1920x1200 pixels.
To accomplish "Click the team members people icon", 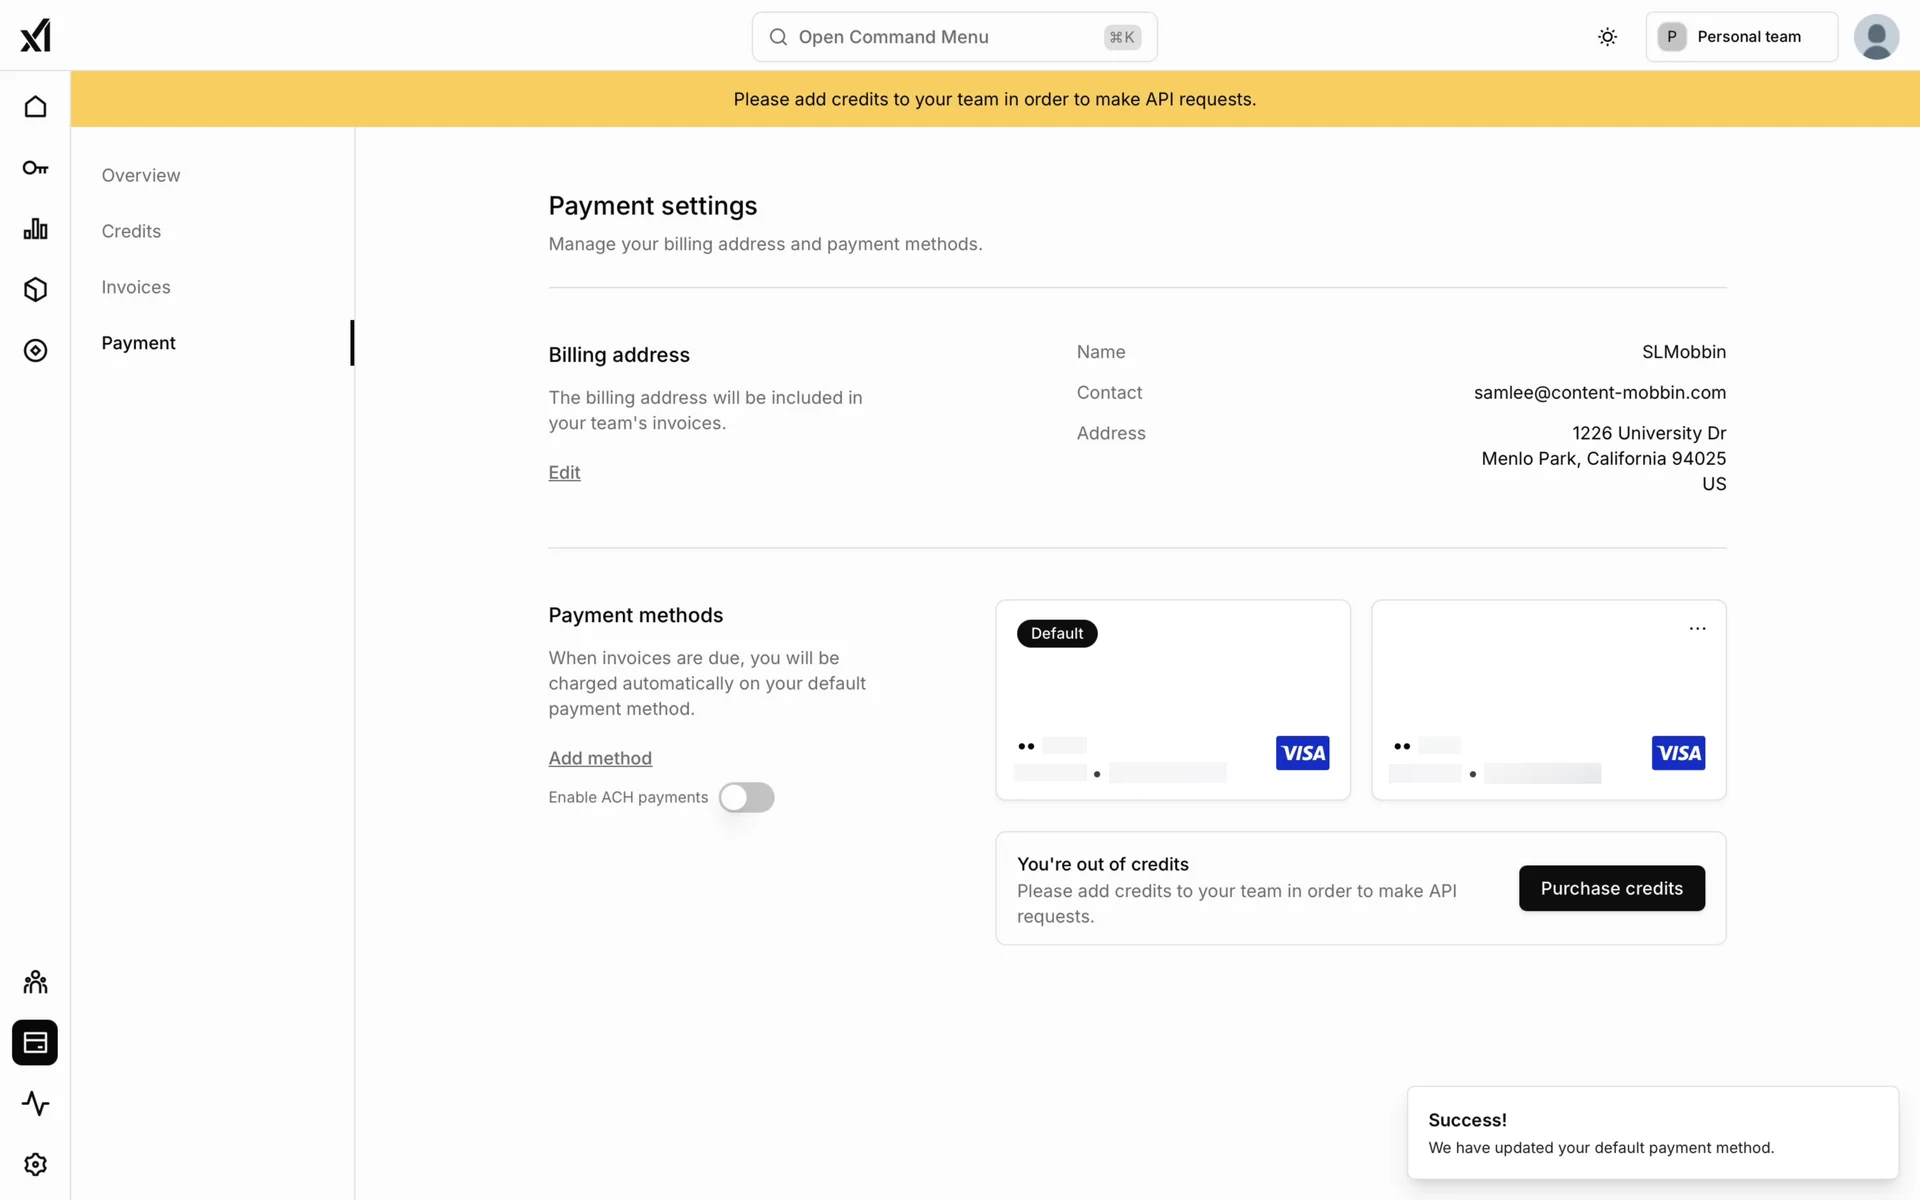I will tap(35, 982).
